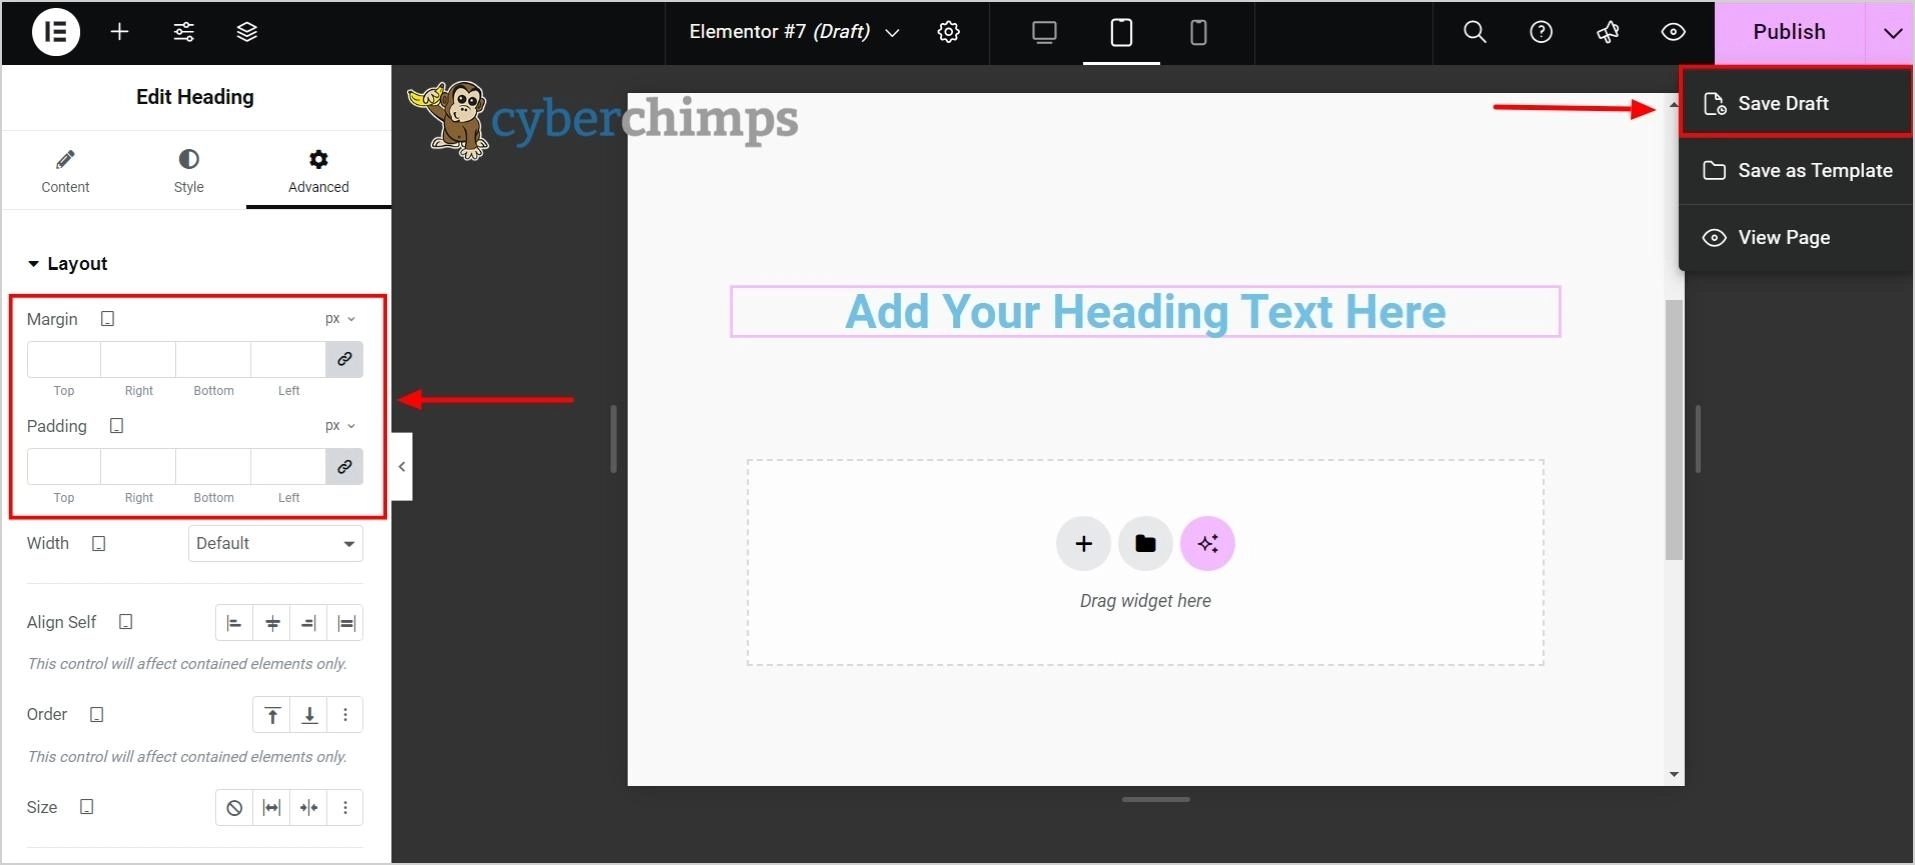Set Align Self to stretch
This screenshot has height=865, width=1915.
(346, 623)
